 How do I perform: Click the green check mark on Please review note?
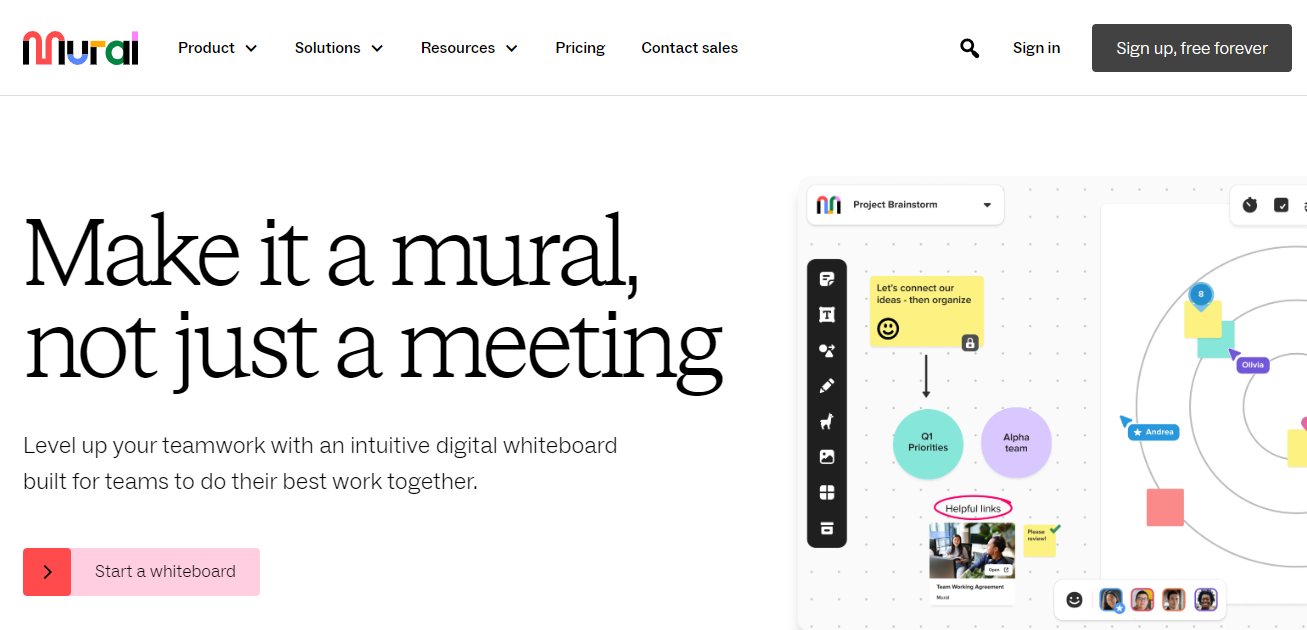[x=1055, y=528]
